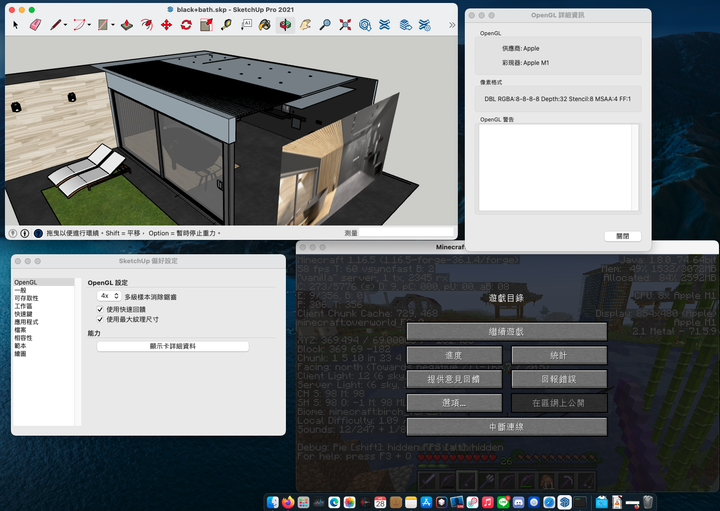Open Finder from the Dock
The height and width of the screenshot is (511, 720).
coord(273,502)
